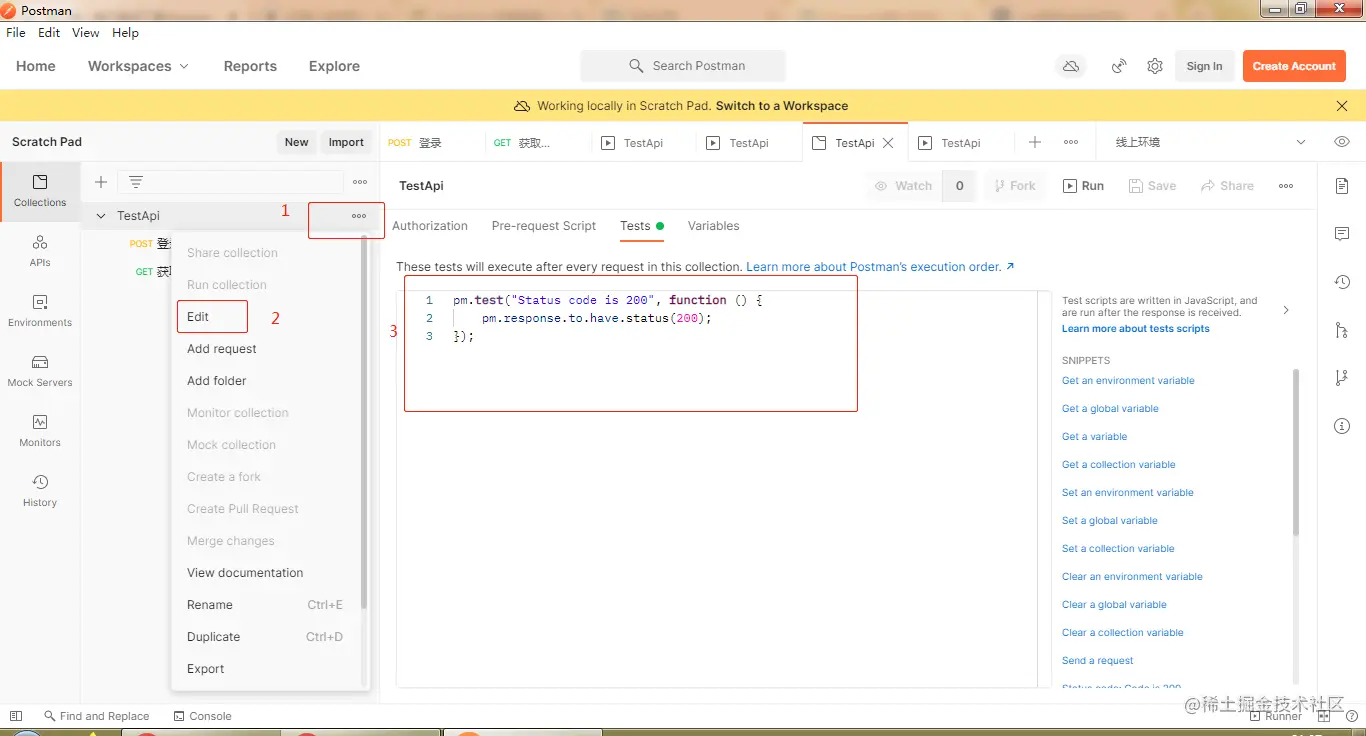
Task: Open the settings gear in the header
Action: pyautogui.click(x=1155, y=66)
